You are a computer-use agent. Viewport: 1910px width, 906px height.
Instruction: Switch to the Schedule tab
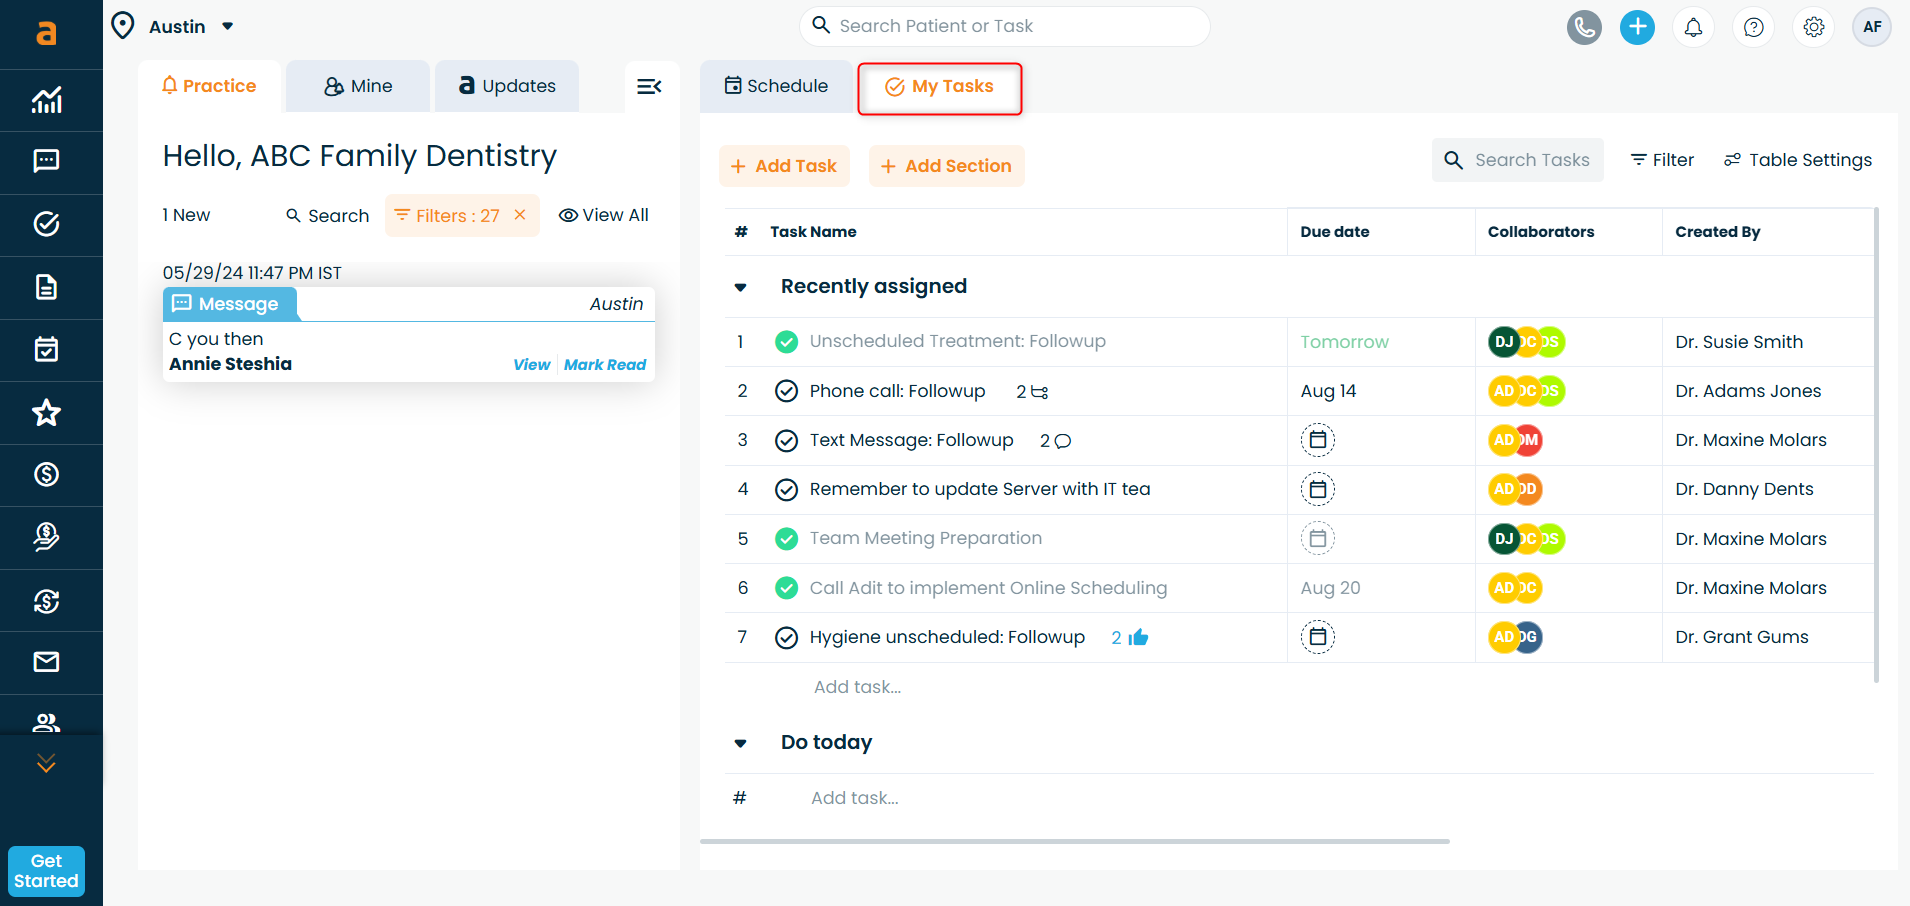pyautogui.click(x=776, y=86)
